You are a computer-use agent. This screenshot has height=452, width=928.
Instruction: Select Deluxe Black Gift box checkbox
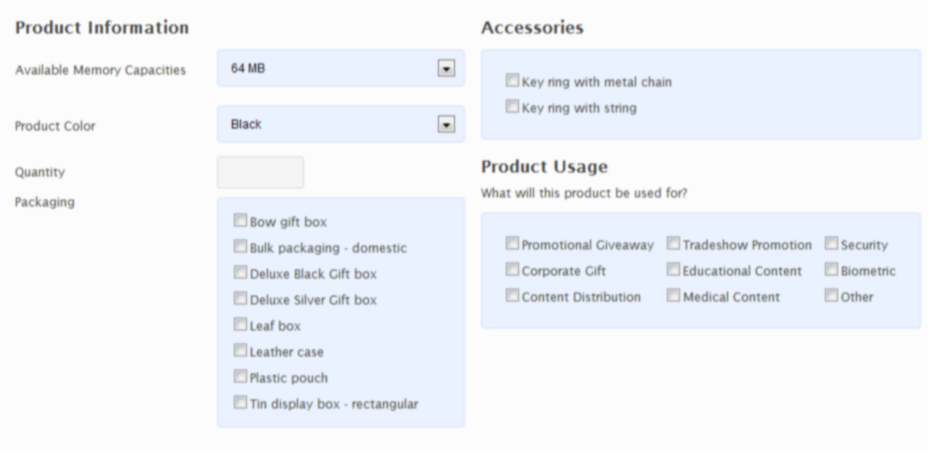(x=240, y=273)
